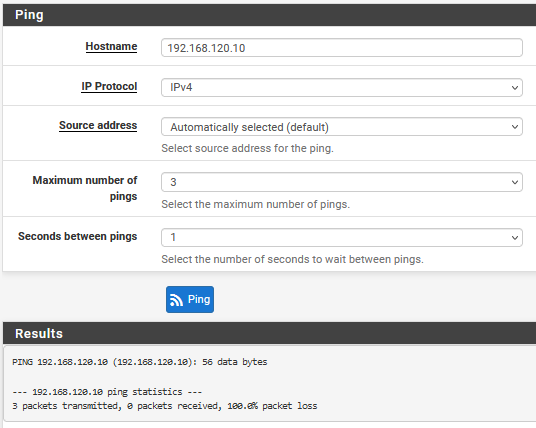Click the Hostname field containing 192.168.120.10
This screenshot has height=428, width=536.
(341, 48)
